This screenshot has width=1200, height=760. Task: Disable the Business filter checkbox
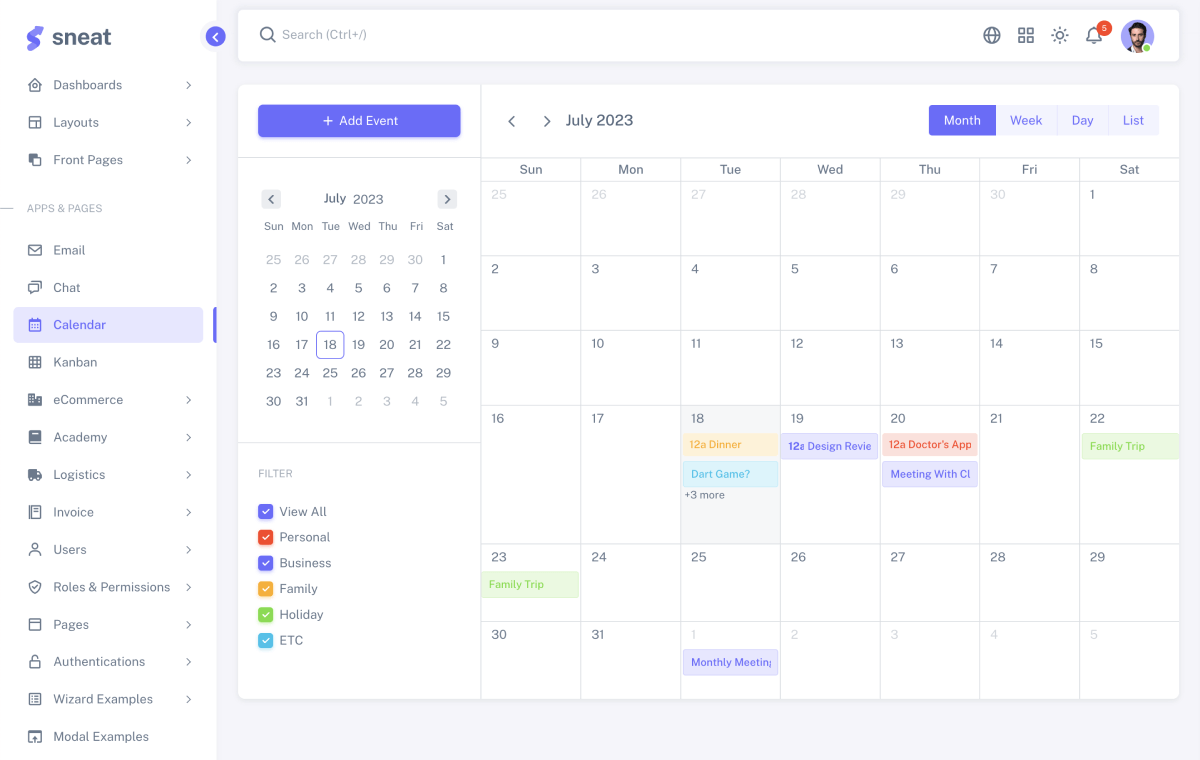coord(265,563)
